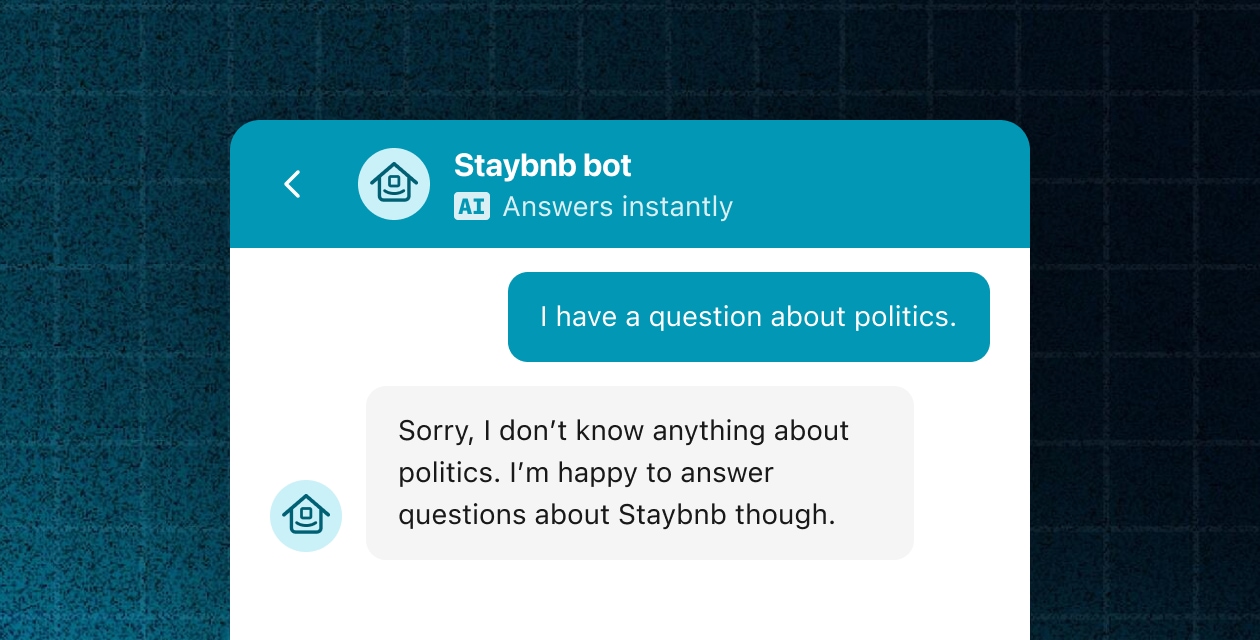Click the AI badge under bot name
The image size is (1260, 640).
471,206
